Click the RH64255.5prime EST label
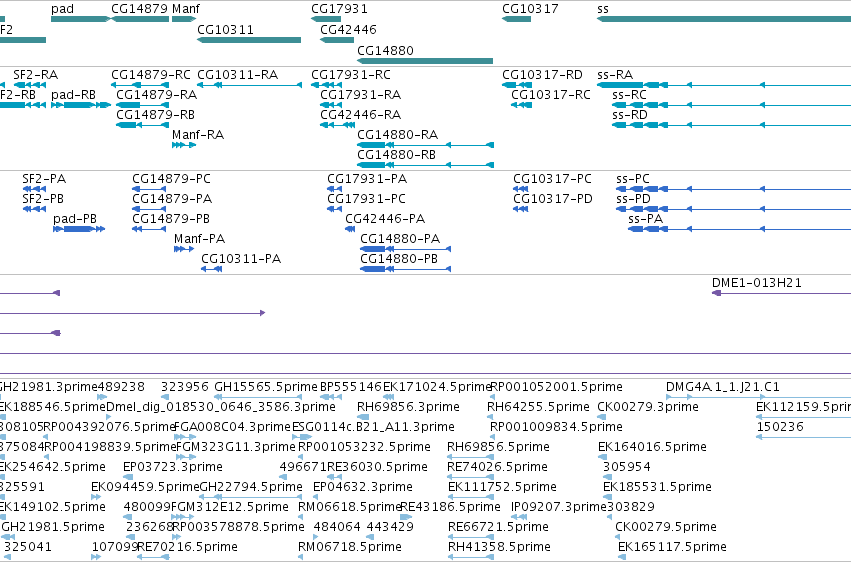Viewport: 851px width, 562px height. 538,407
